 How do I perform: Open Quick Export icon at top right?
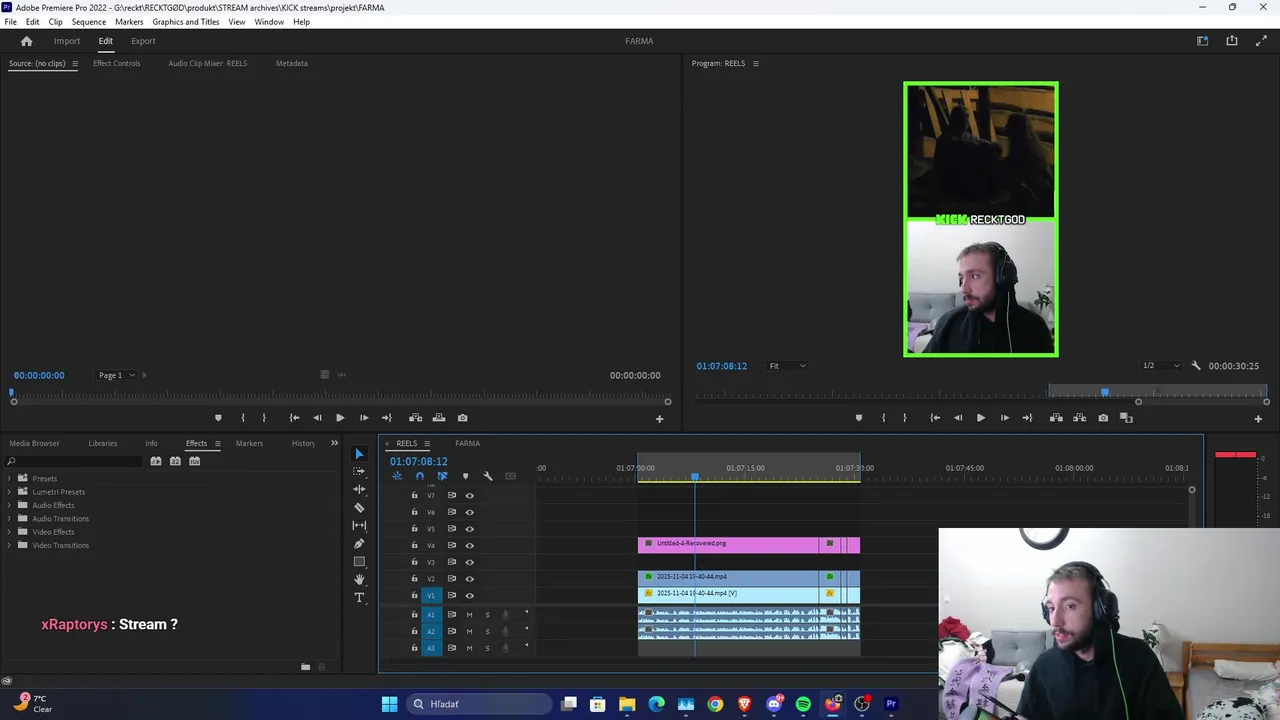click(1232, 41)
